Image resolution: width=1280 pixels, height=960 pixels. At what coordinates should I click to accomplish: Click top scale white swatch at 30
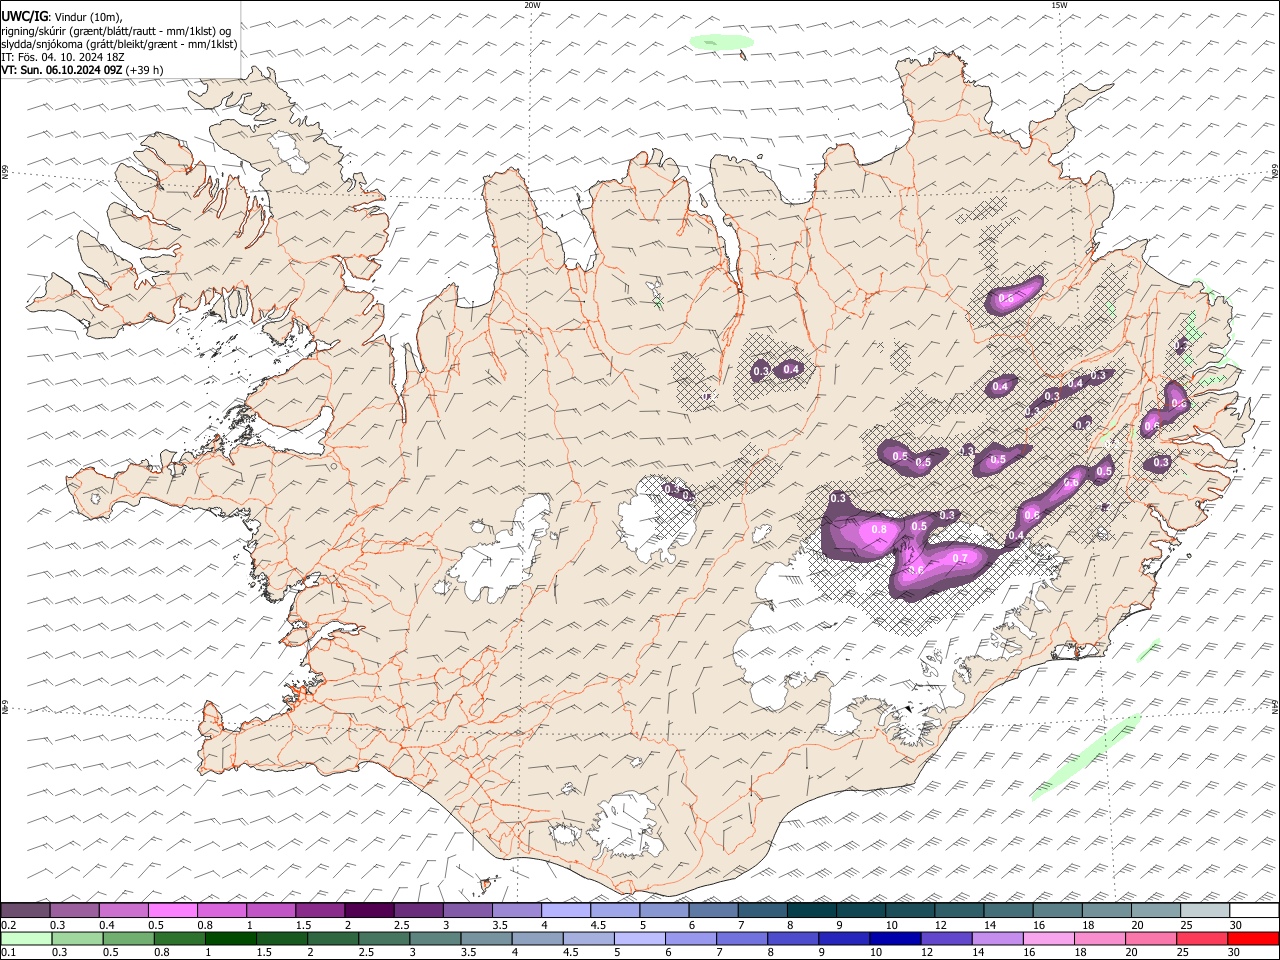click(1254, 911)
